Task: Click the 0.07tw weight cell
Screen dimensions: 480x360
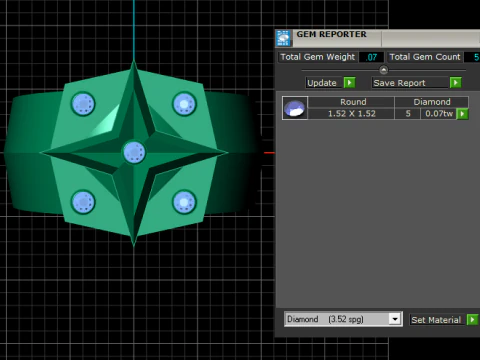Action: (439, 114)
